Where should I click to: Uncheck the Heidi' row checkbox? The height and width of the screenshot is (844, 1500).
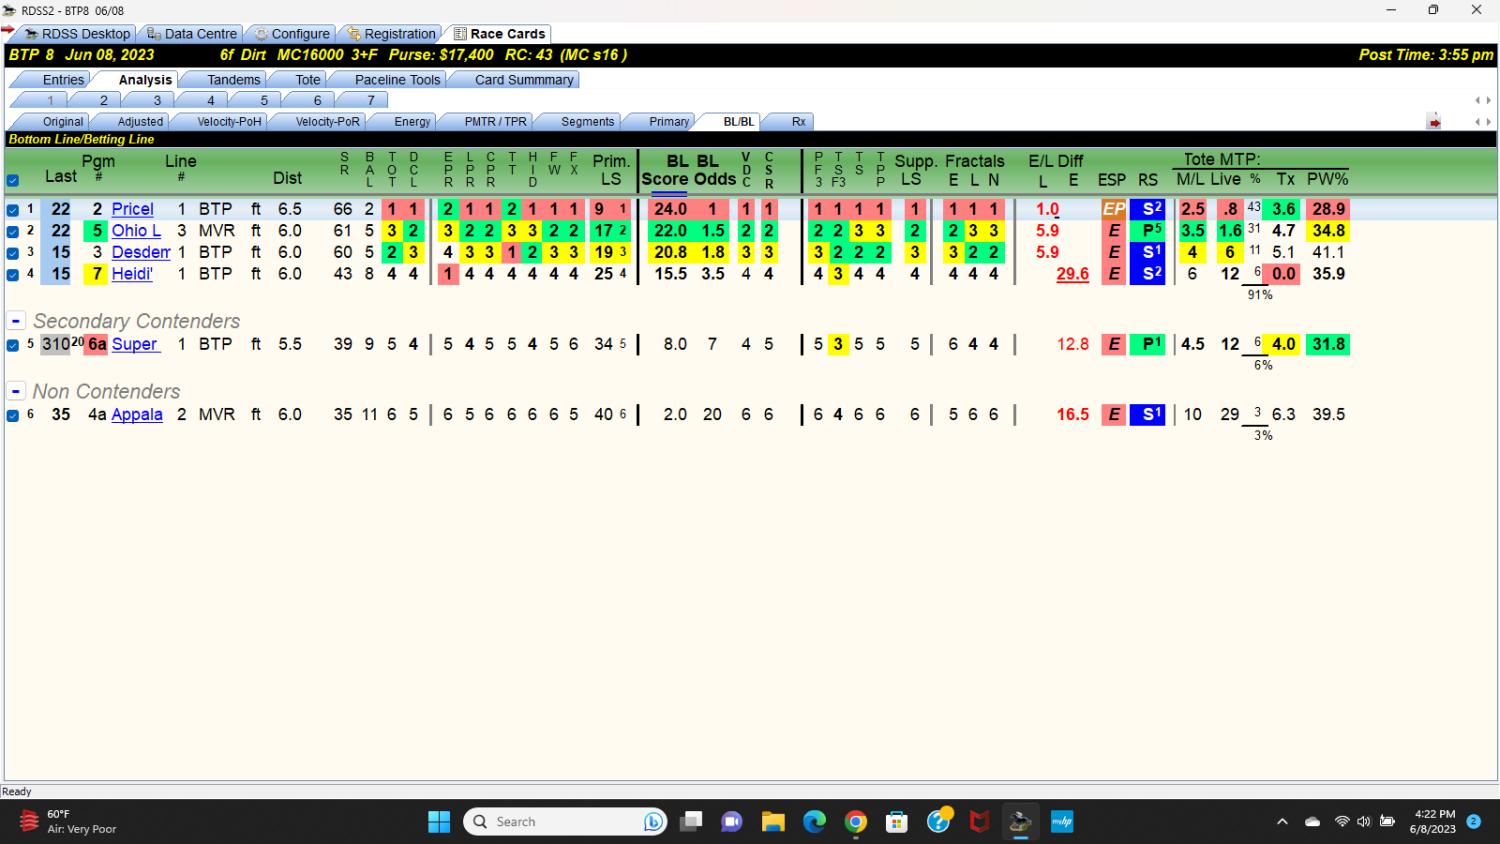[13, 275]
